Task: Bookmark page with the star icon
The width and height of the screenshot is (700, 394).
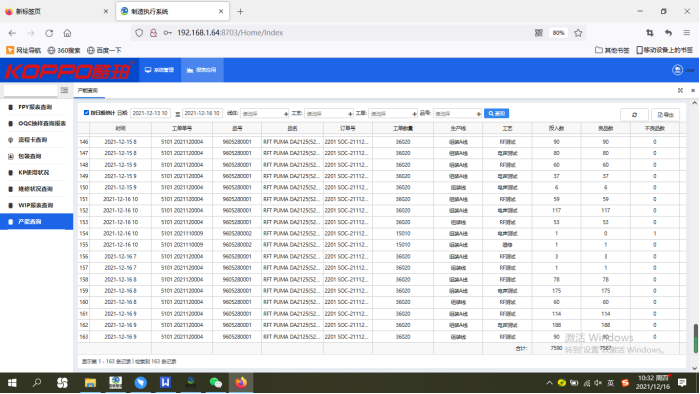Action: point(578,33)
